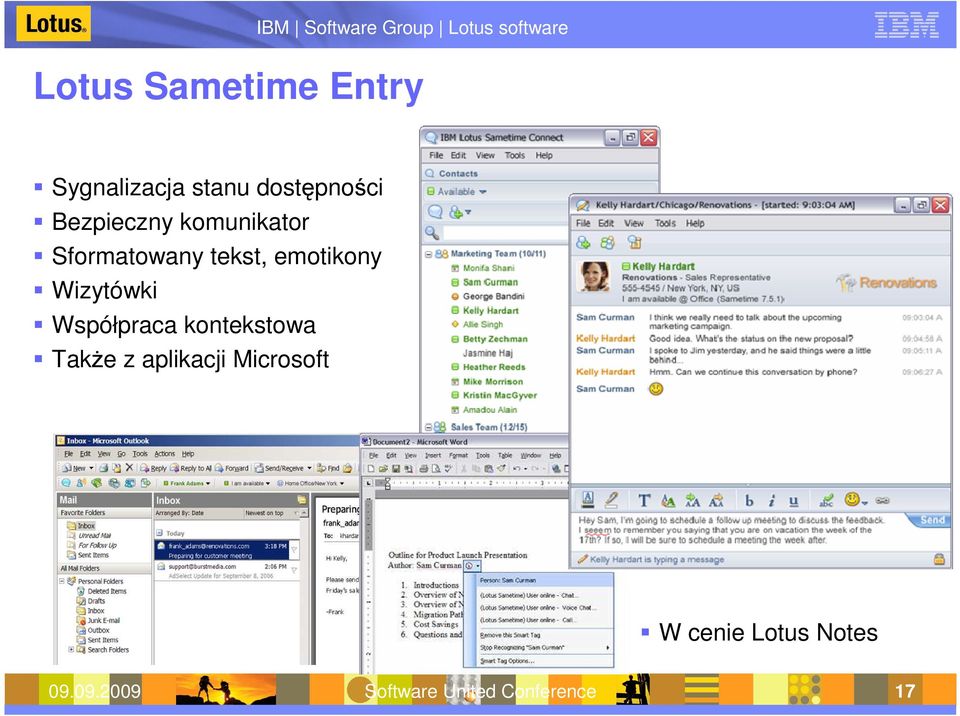Open Help menu in Kelly Hardart chat window

click(695, 224)
